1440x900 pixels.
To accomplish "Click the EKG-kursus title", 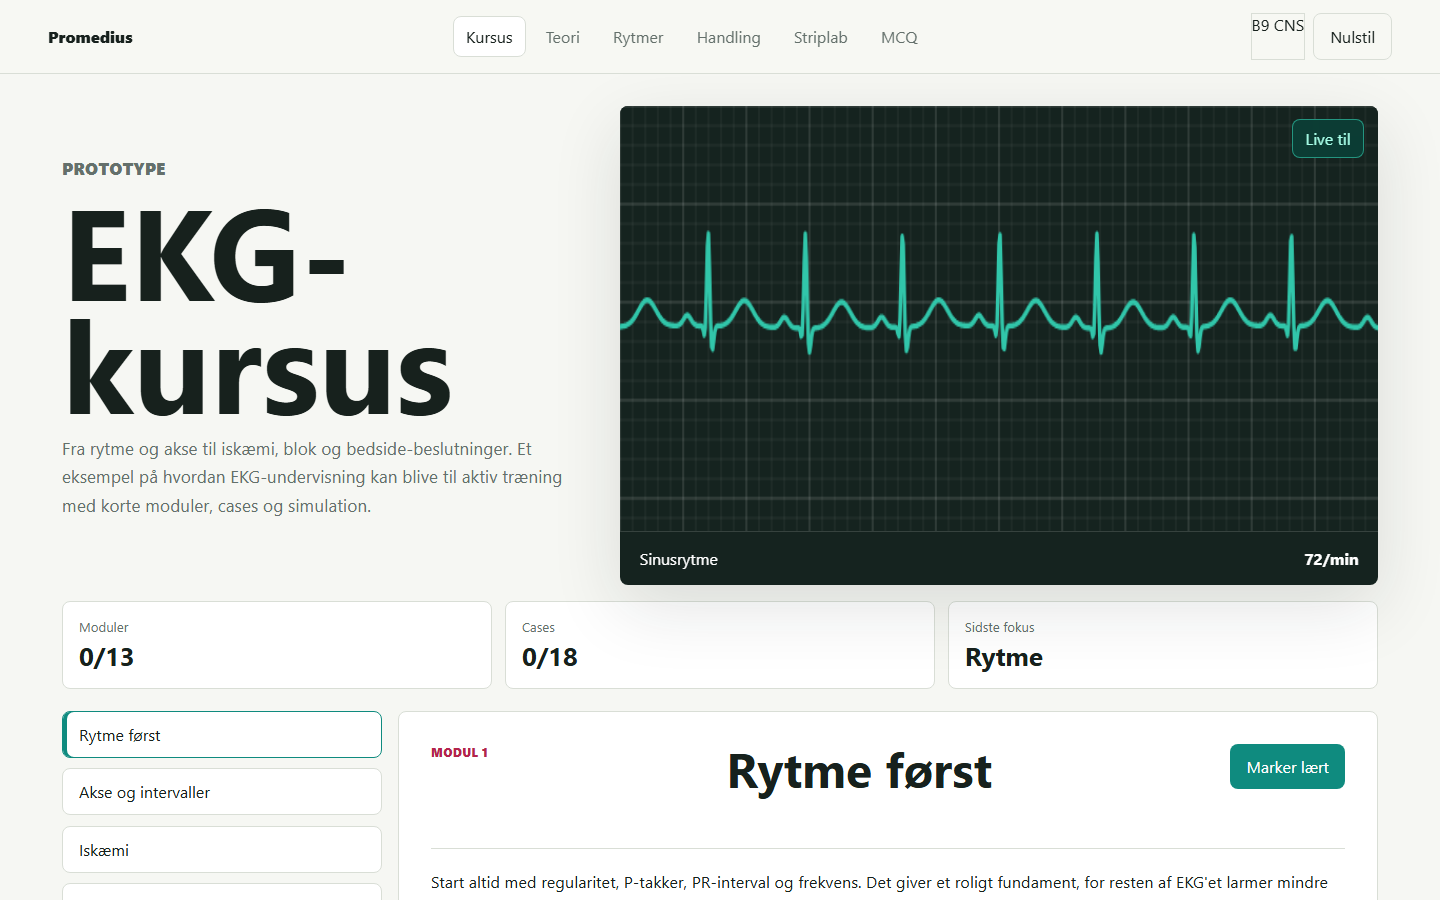I will (x=258, y=311).
